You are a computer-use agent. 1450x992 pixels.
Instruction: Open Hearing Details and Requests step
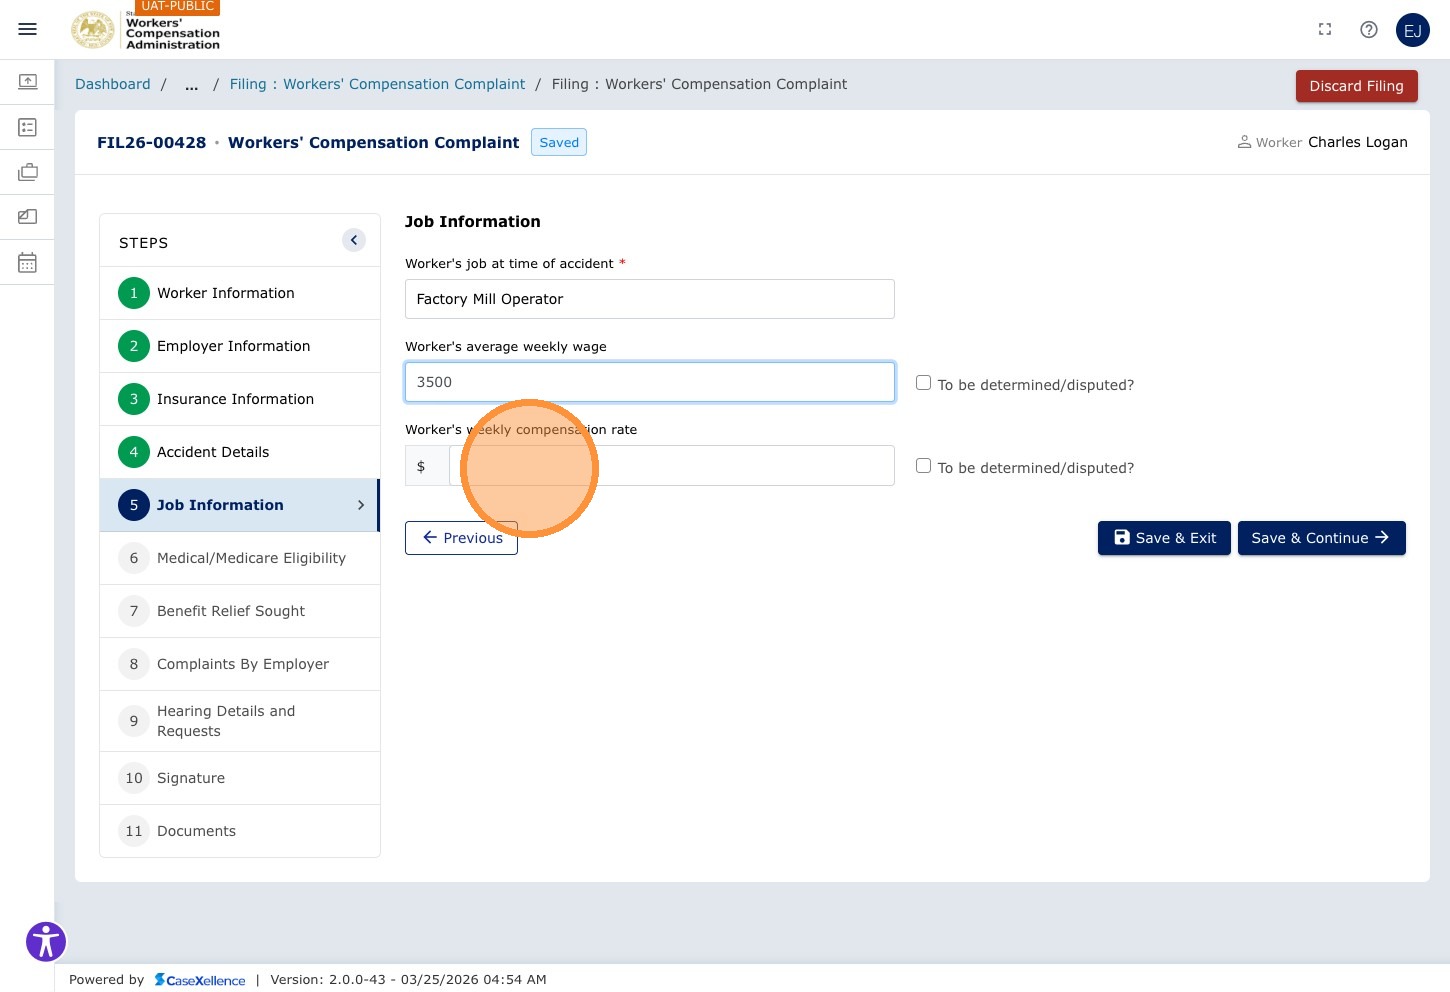240,721
